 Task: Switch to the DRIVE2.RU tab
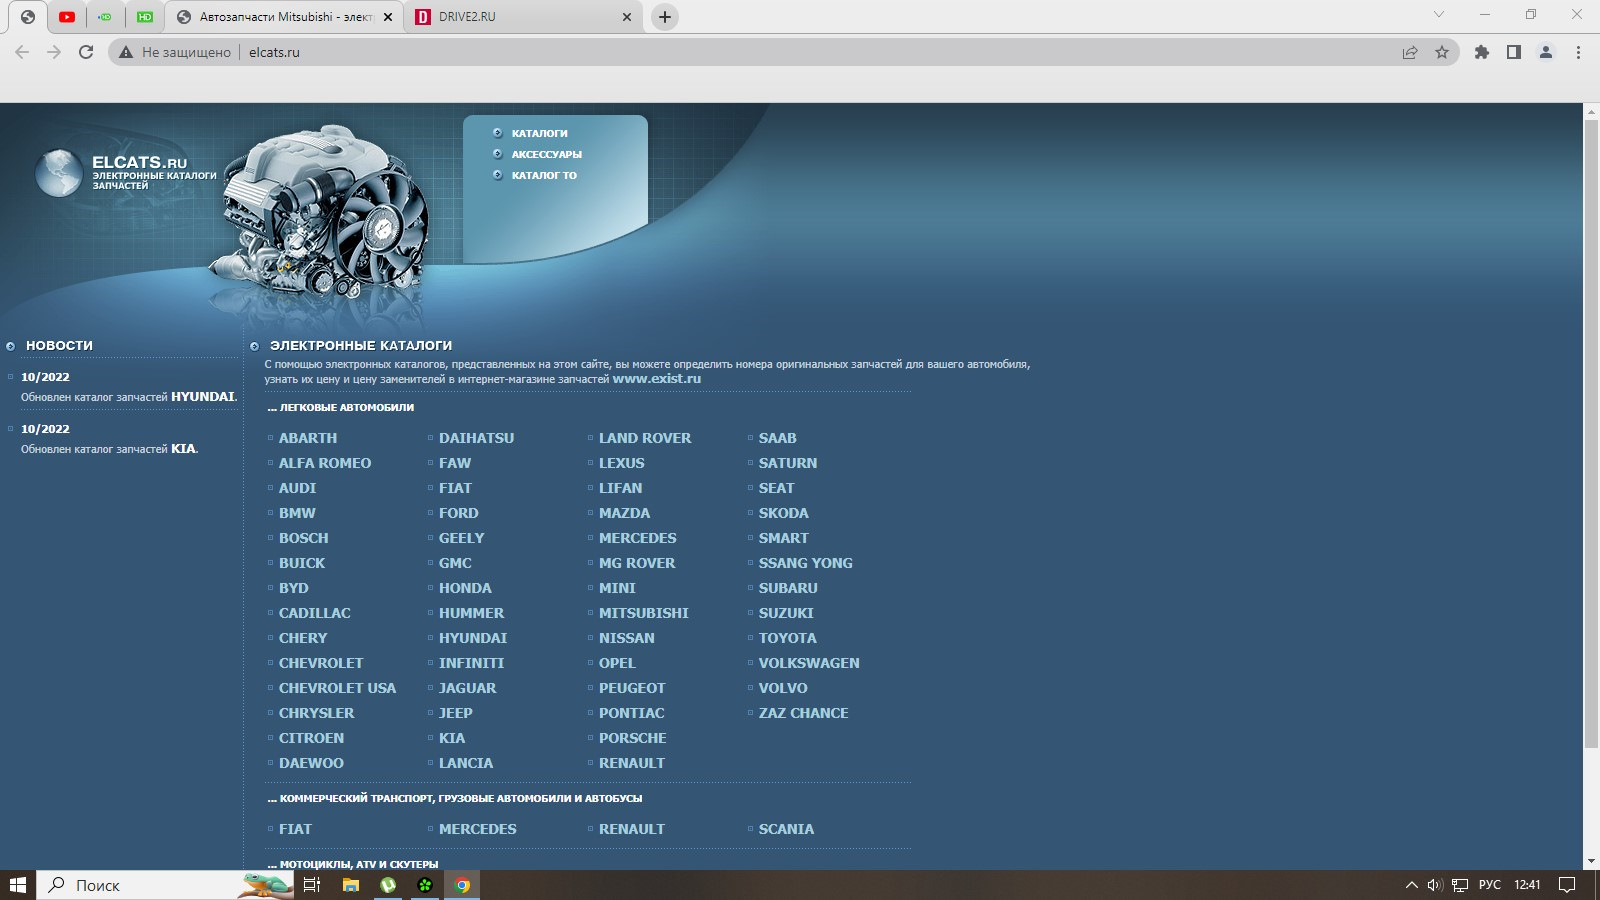(x=523, y=17)
